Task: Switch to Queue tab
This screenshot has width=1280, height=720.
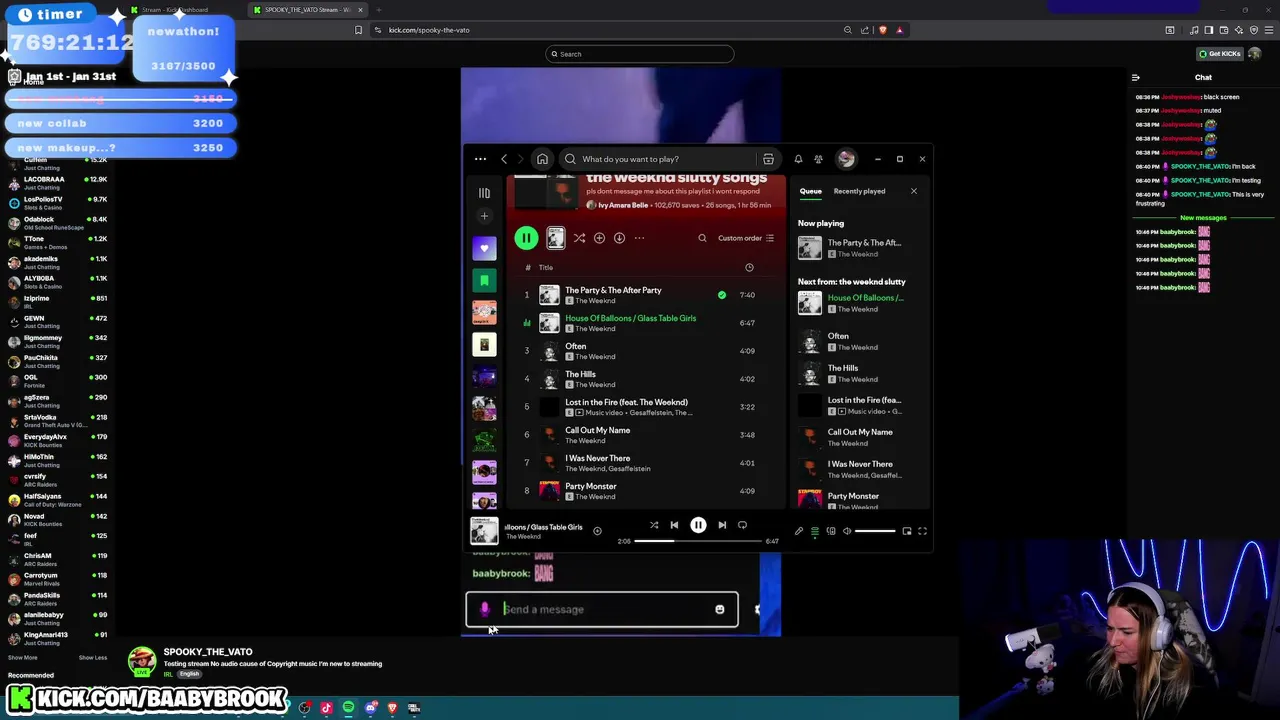Action: (x=810, y=191)
